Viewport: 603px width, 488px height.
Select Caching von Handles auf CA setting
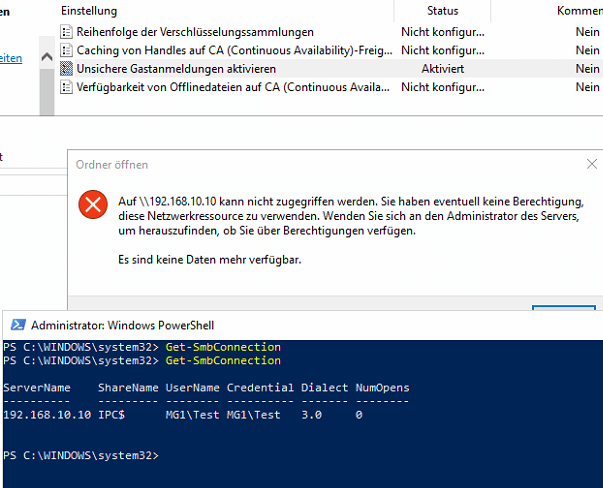[x=232, y=50]
